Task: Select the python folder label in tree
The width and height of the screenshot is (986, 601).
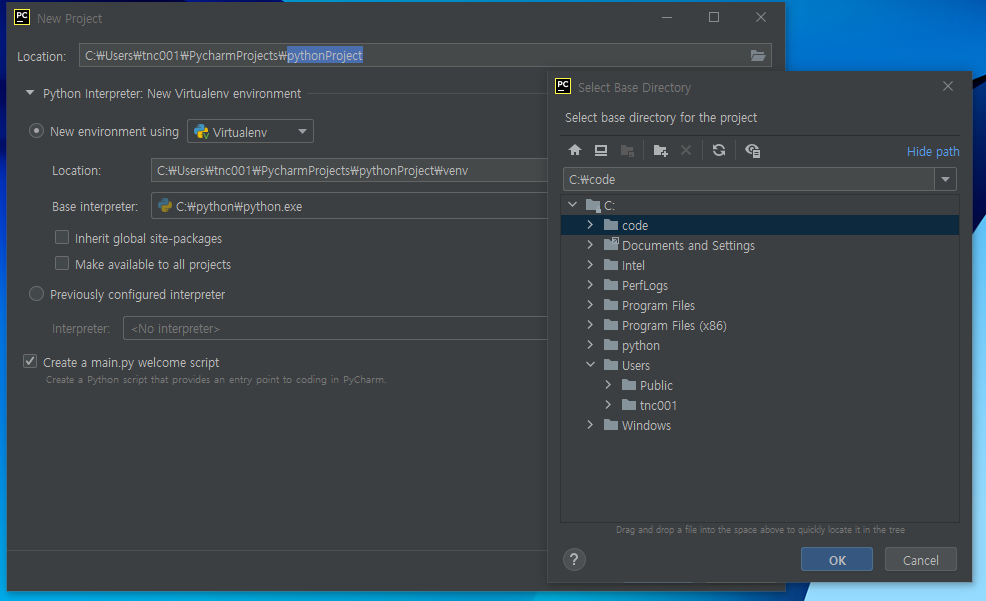Action: coord(641,346)
